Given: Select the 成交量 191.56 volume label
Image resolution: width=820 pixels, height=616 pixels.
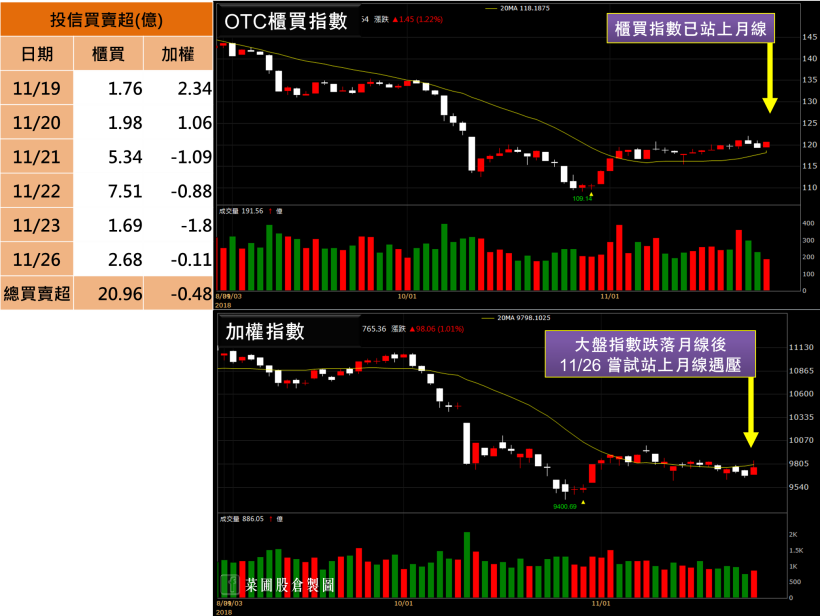Looking at the screenshot, I should click(241, 211).
